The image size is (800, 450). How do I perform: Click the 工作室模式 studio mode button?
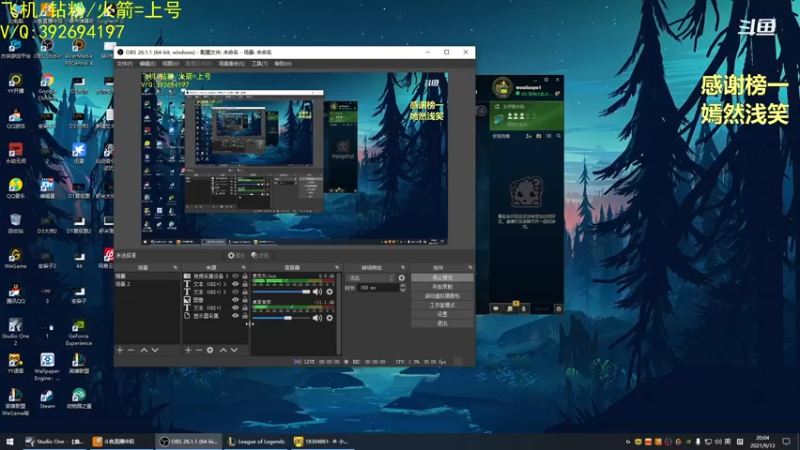click(442, 305)
